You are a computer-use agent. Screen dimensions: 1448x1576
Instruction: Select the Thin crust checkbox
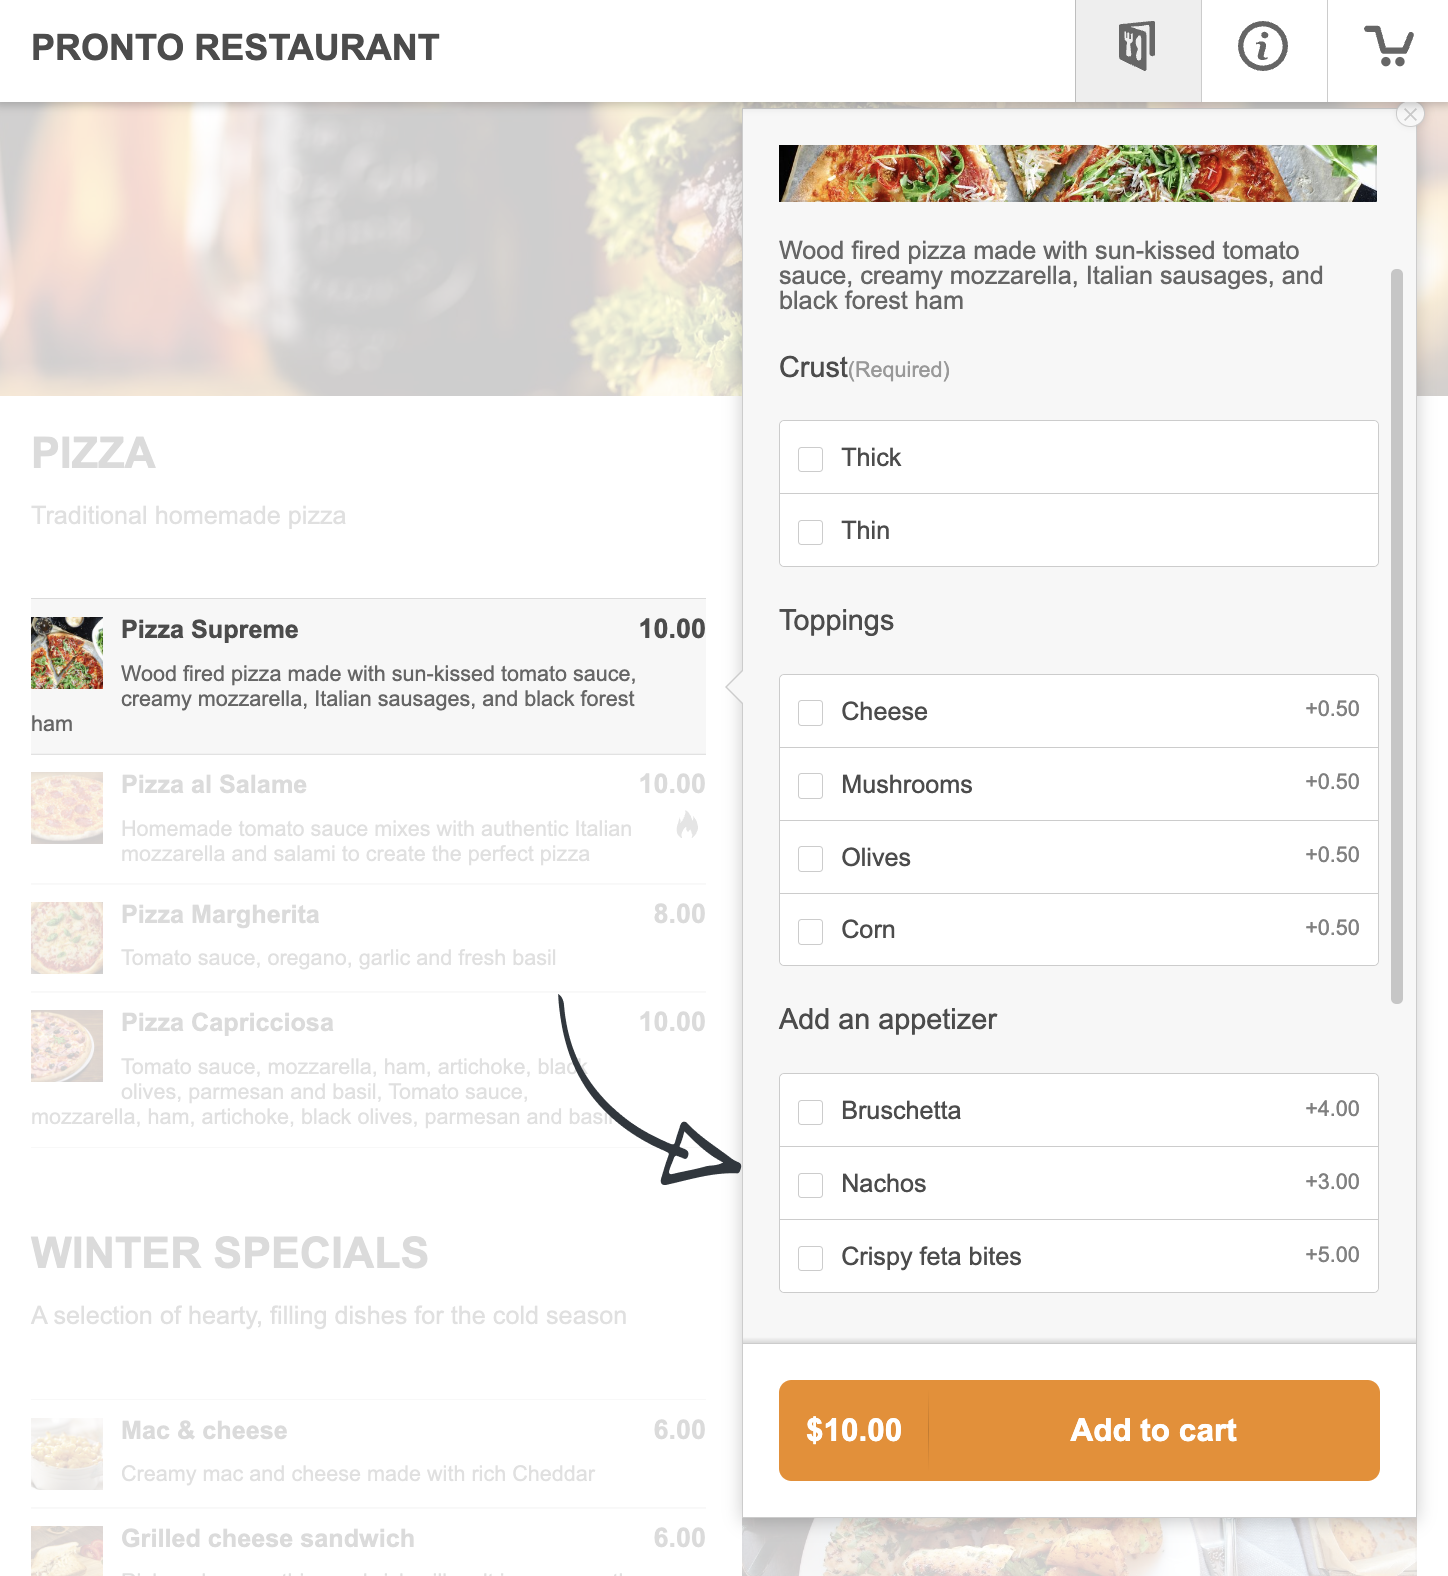pyautogui.click(x=811, y=532)
